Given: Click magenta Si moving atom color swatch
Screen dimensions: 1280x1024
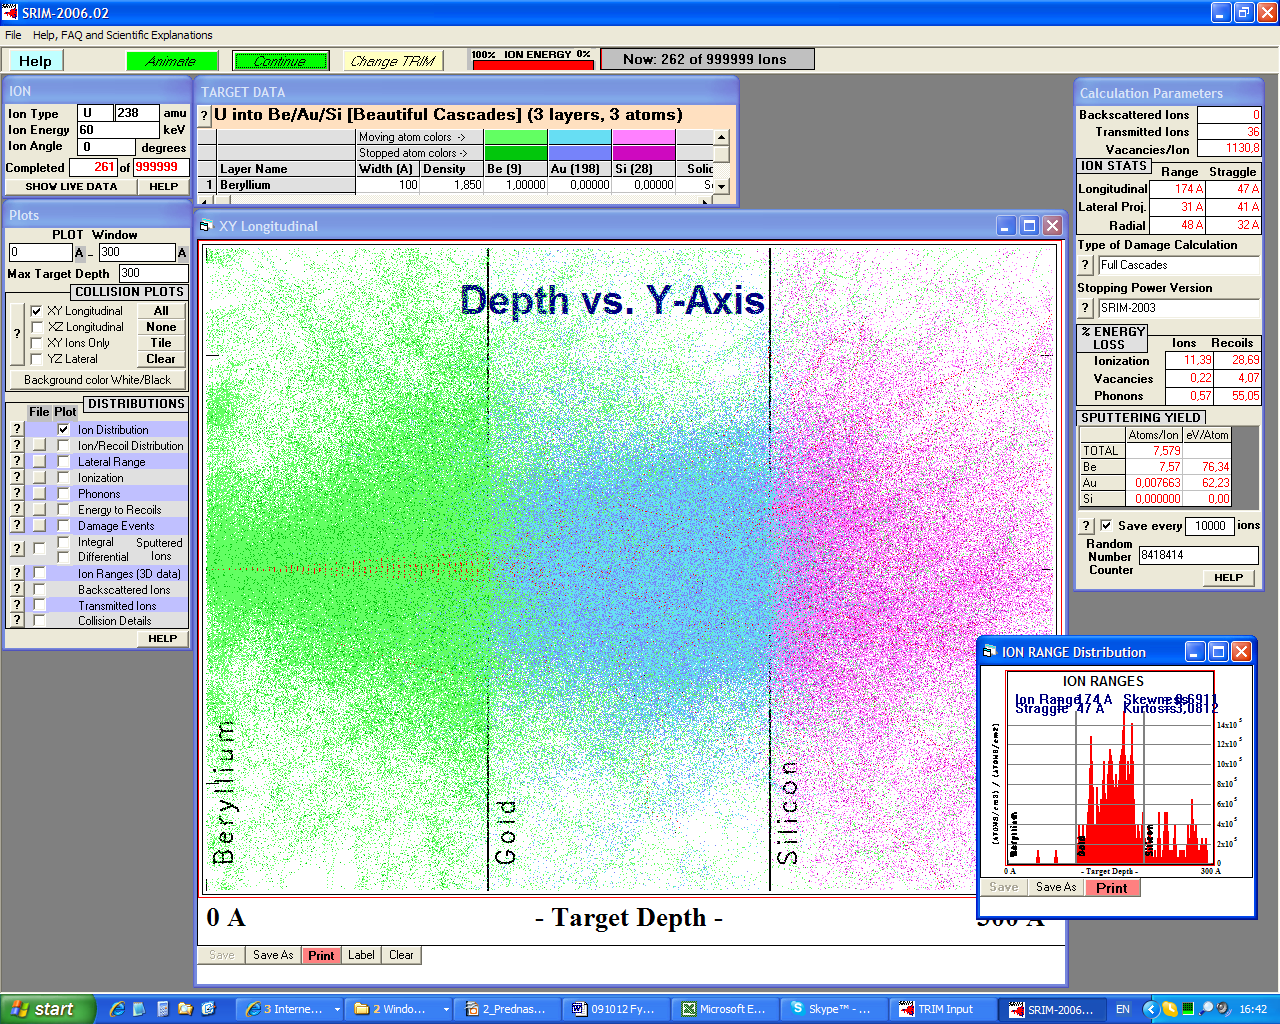Looking at the screenshot, I should tap(643, 137).
